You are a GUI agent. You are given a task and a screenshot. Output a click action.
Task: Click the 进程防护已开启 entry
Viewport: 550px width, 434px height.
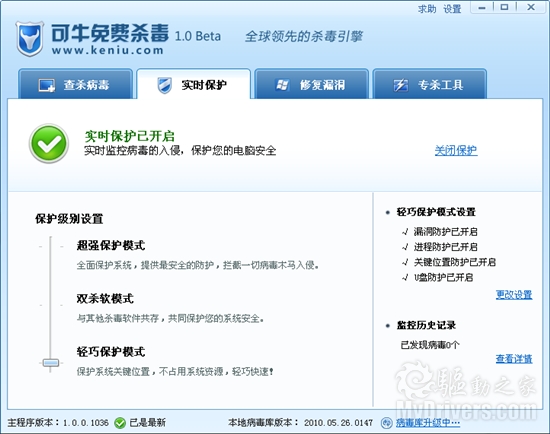point(445,247)
